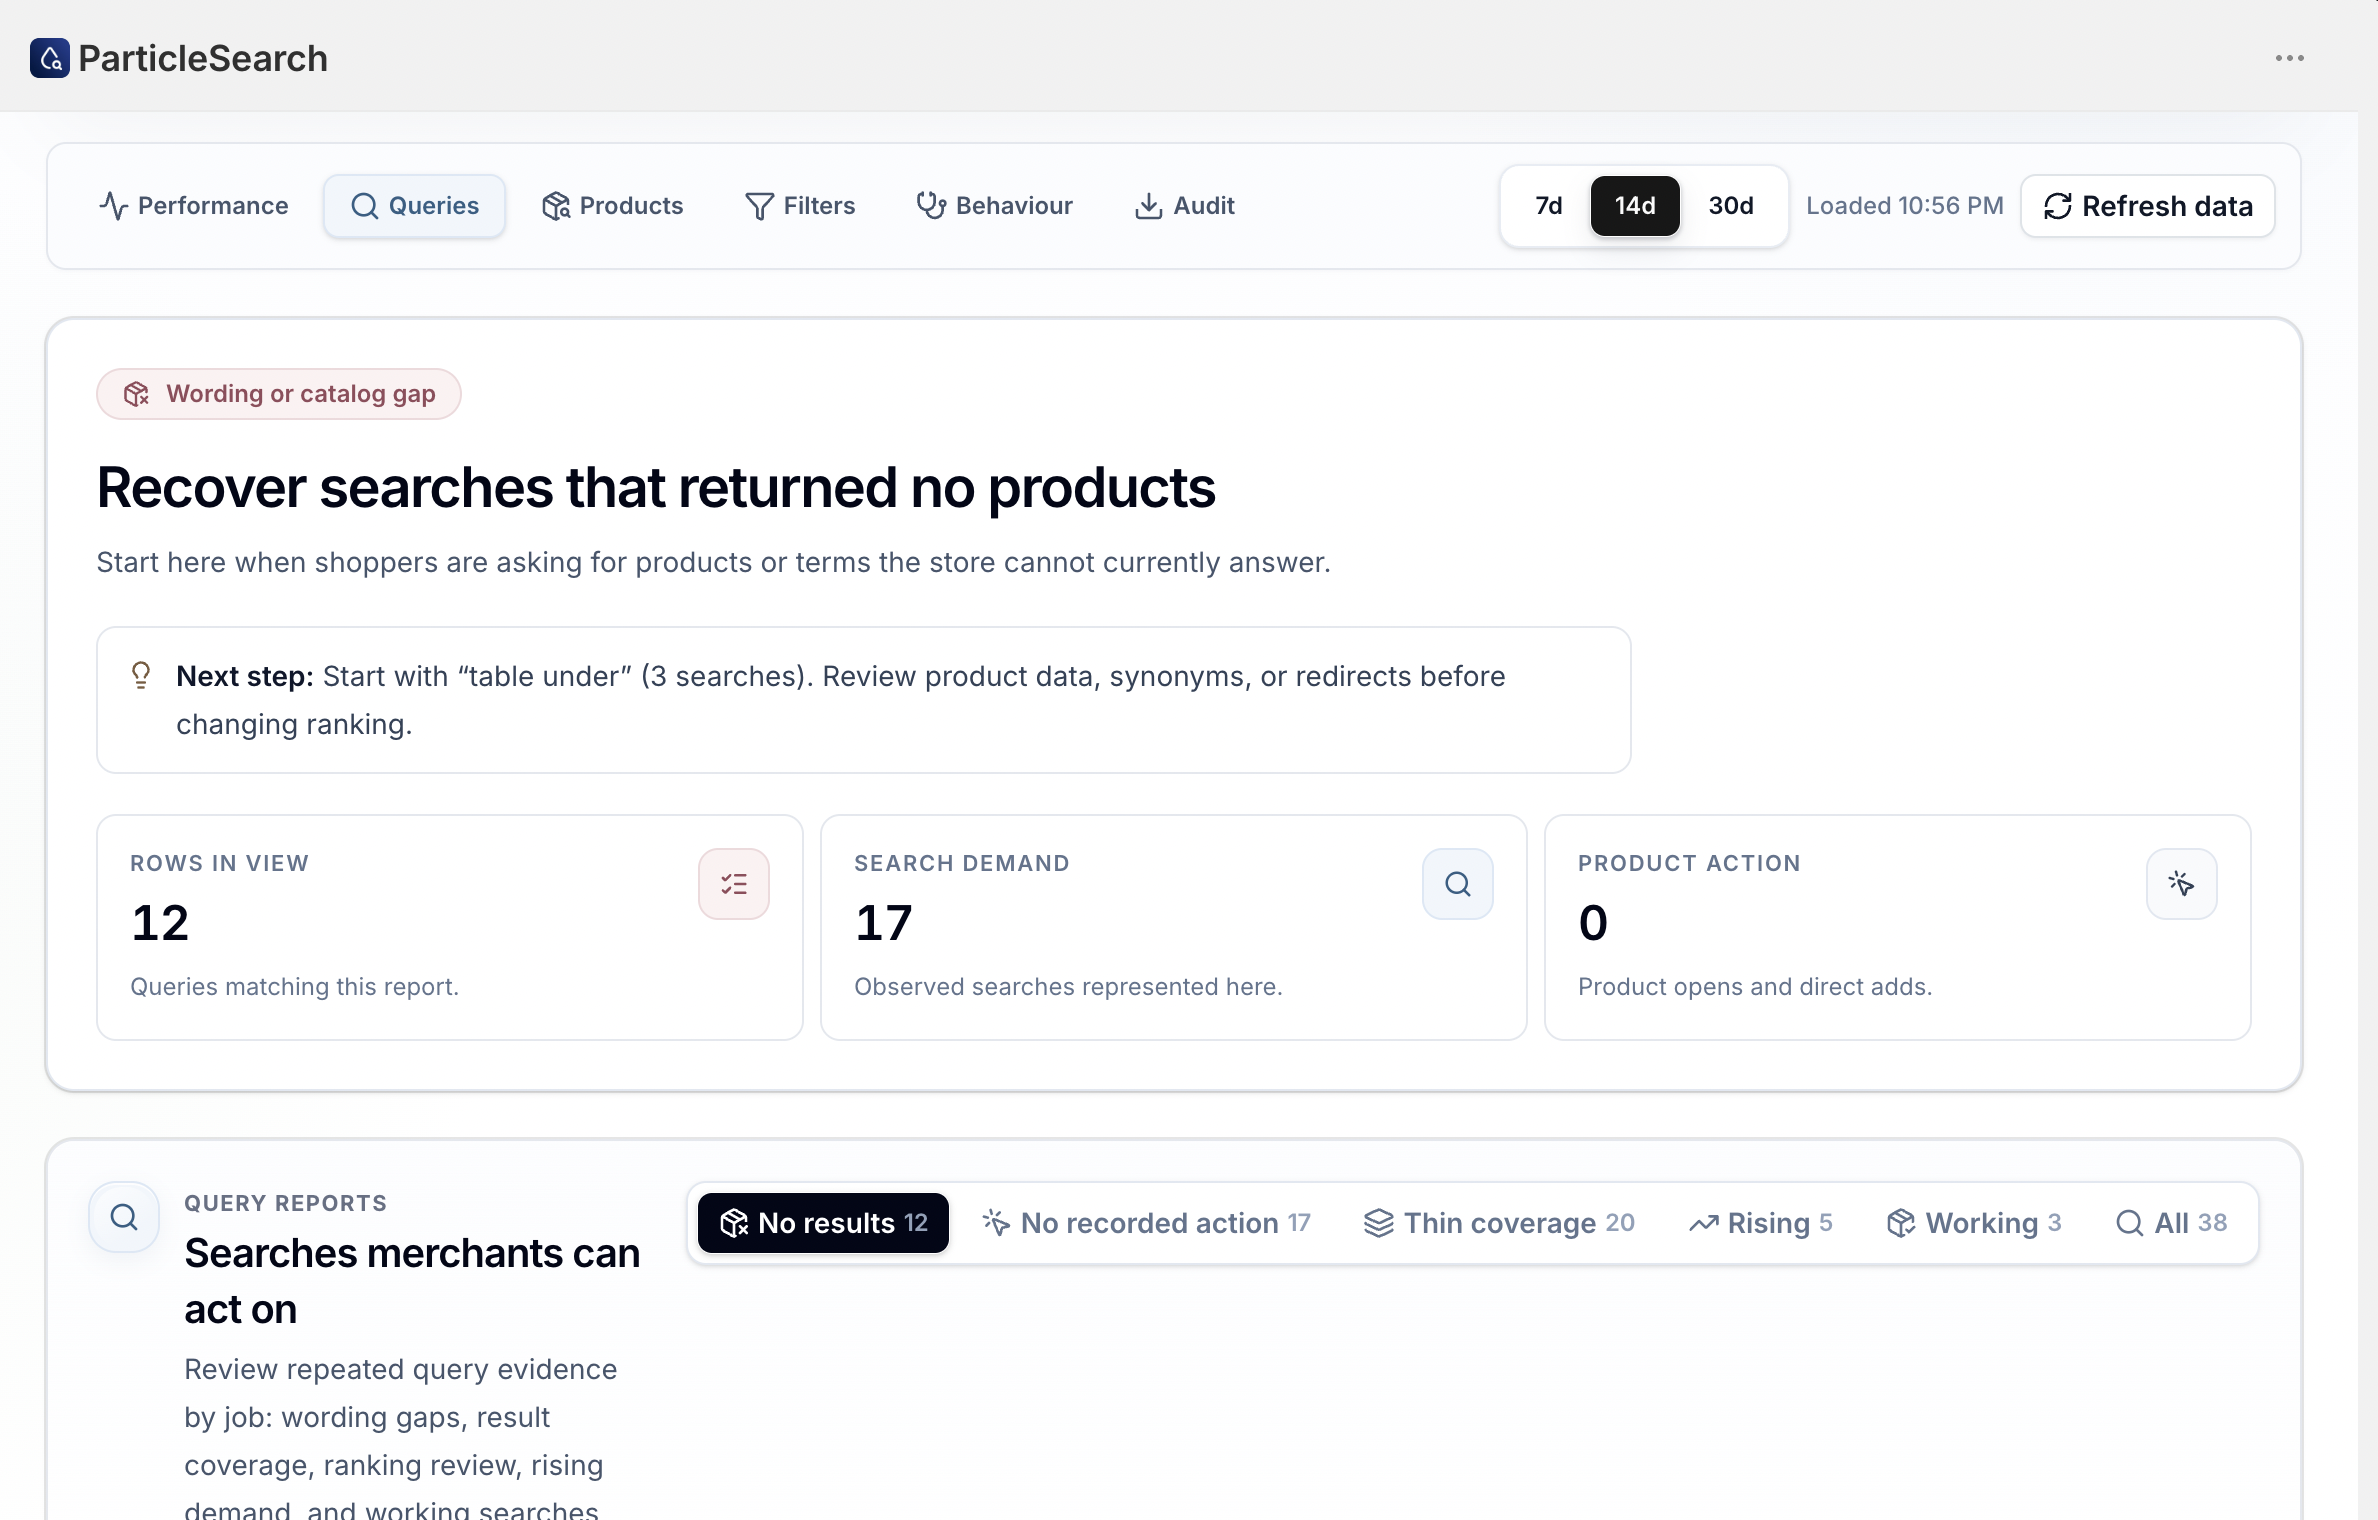
Task: Click the checklist icon in Rows in view card
Action: (x=734, y=884)
